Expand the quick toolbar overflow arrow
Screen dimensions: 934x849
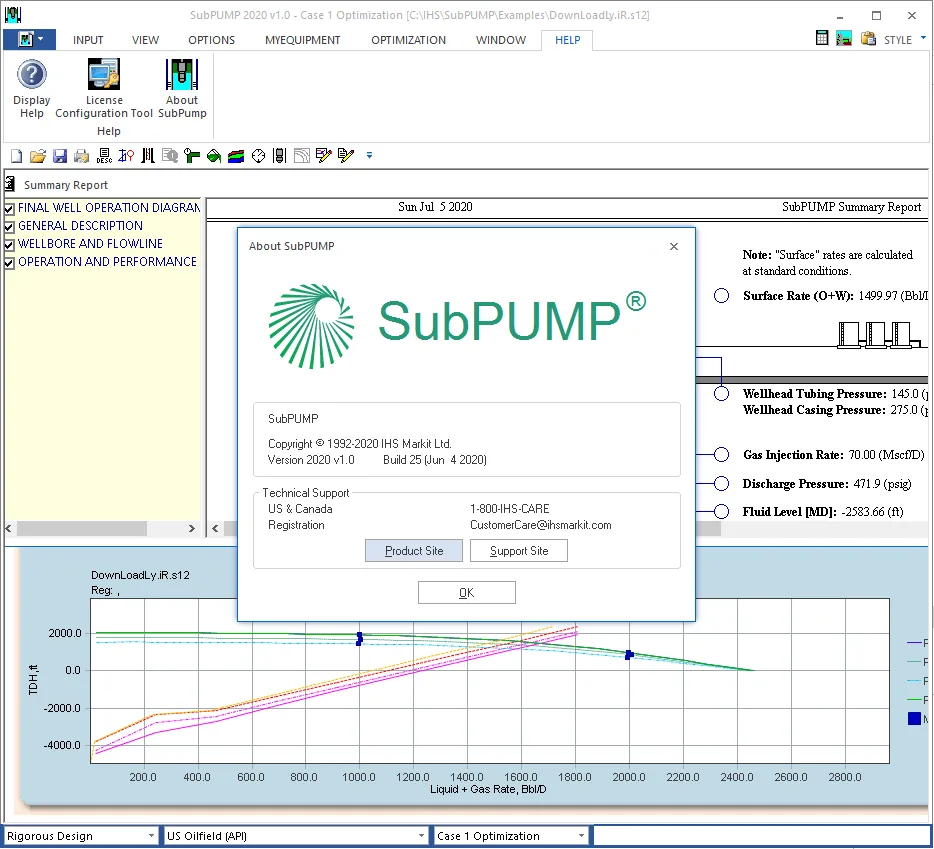coord(369,156)
